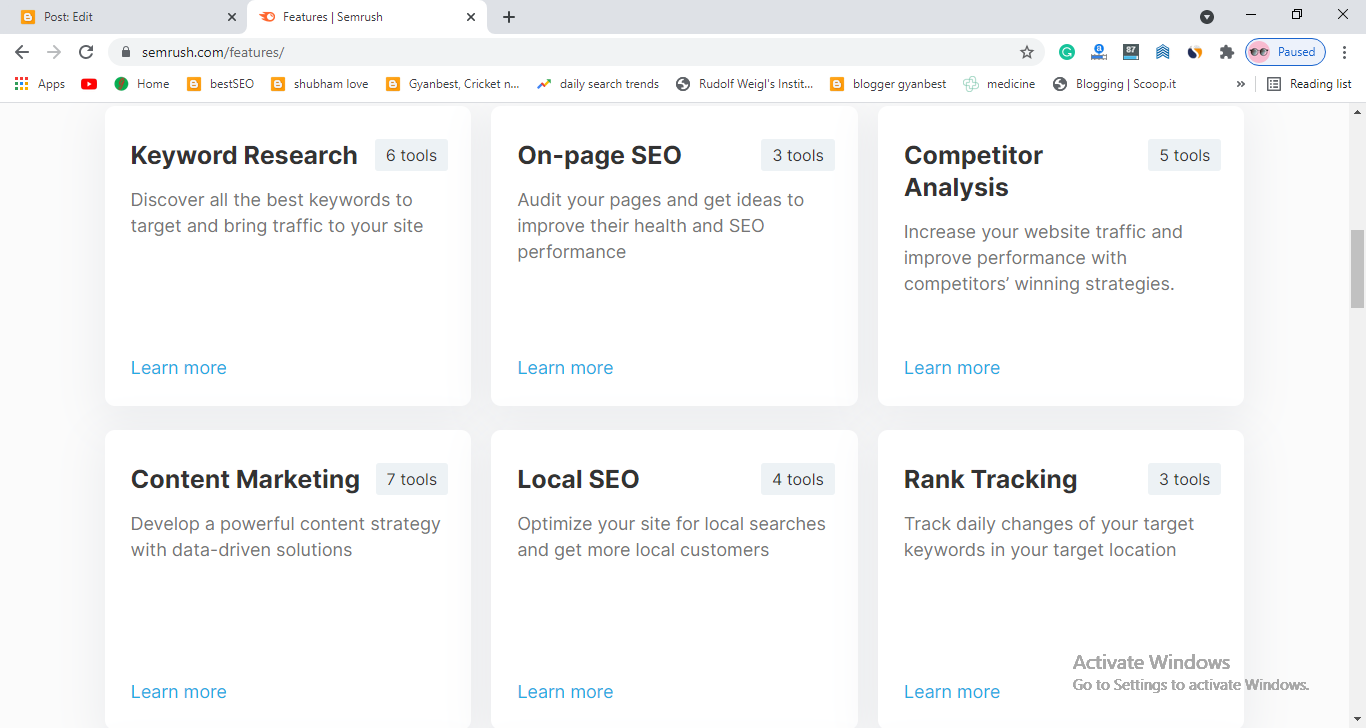The height and width of the screenshot is (728, 1366).
Task: Open the YouTube bookmark icon
Action: click(x=89, y=84)
